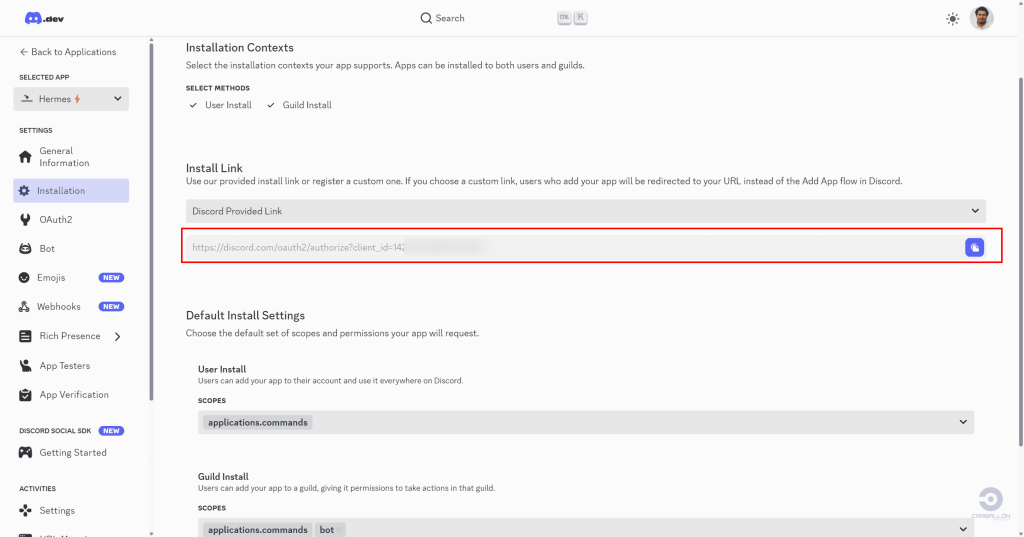
Task: Open General Information settings page
Action: pos(64,157)
